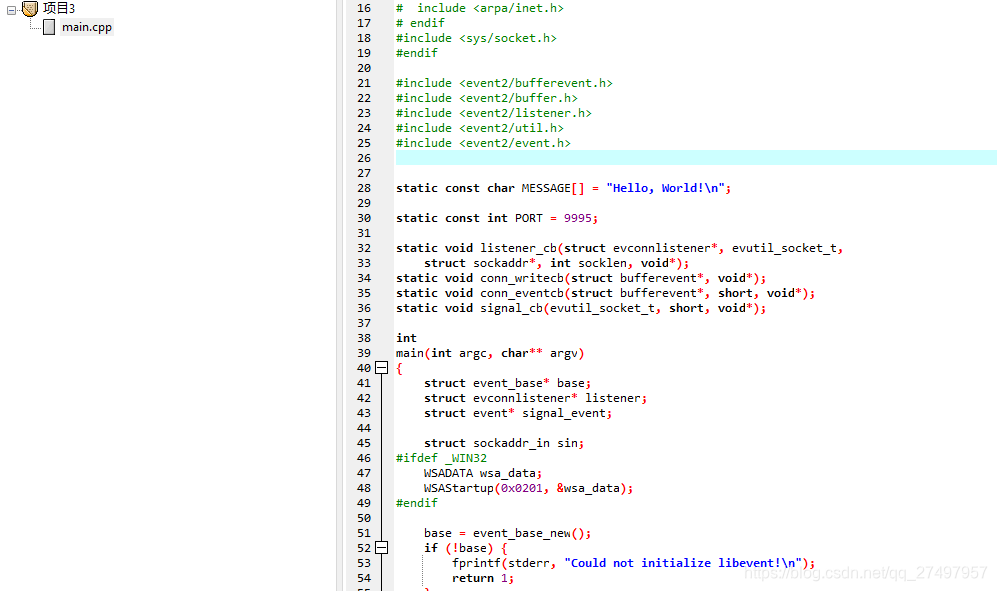Click conn_eventcb declaration on line 35
Screen dimensions: 997x591
click(x=522, y=293)
